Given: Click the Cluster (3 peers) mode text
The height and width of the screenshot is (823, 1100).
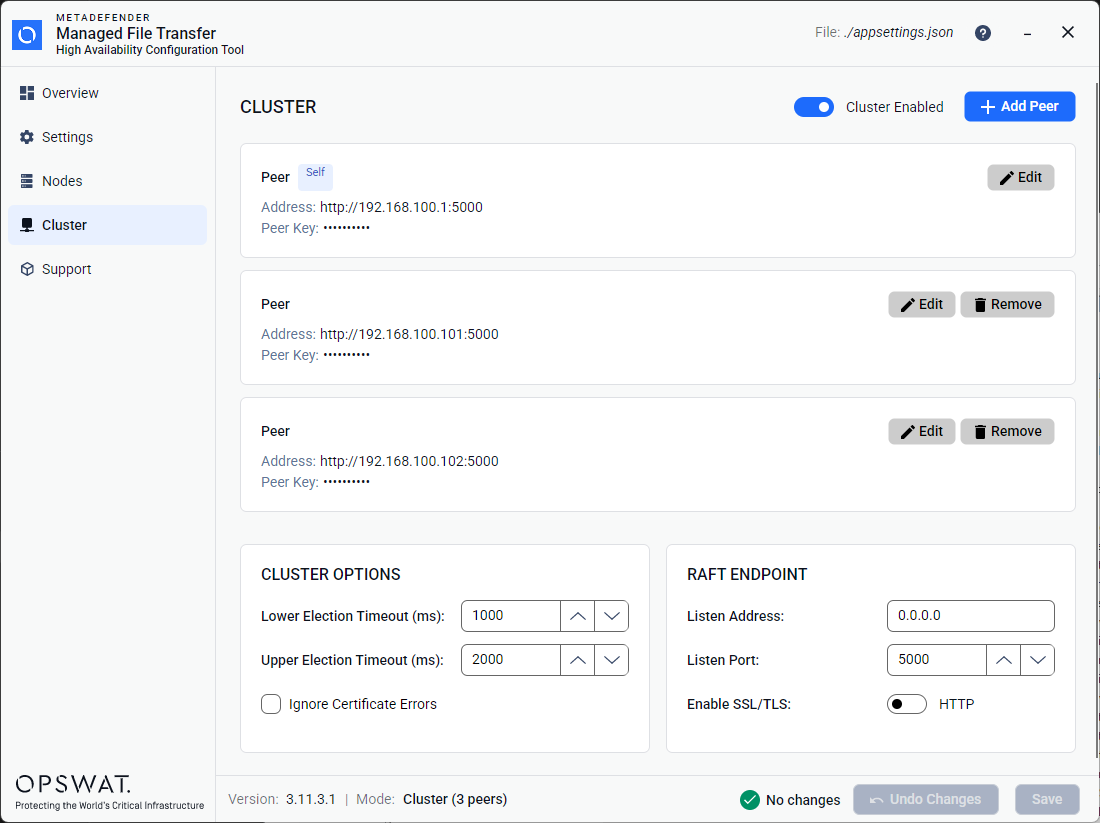Looking at the screenshot, I should (x=455, y=799).
